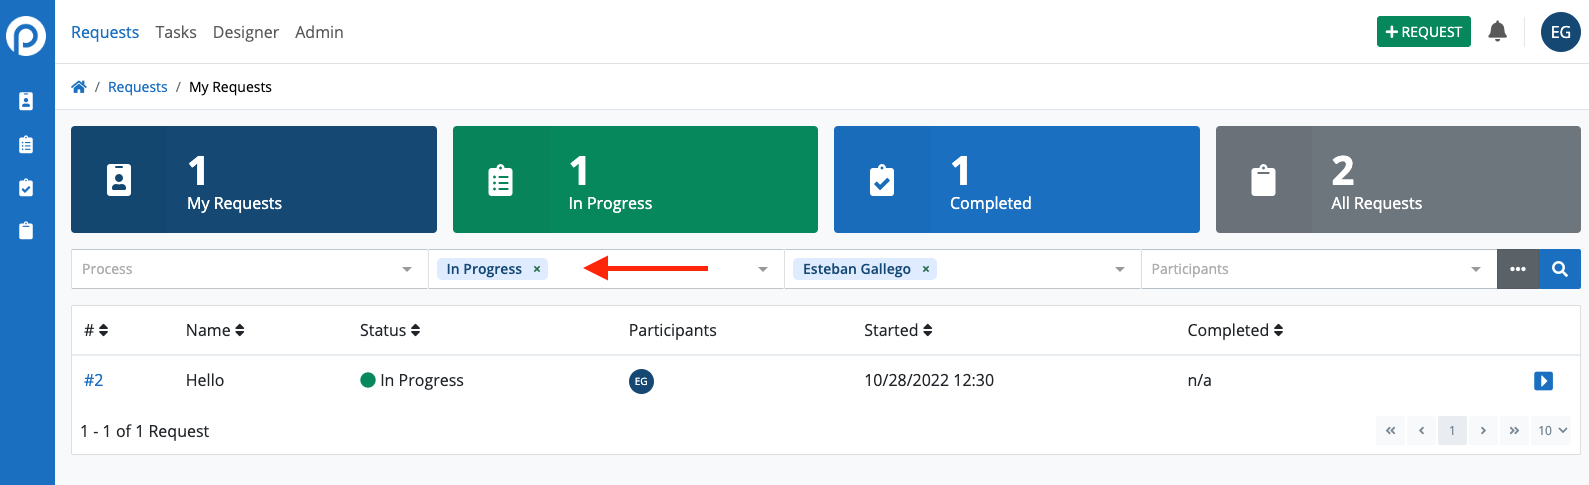The height and width of the screenshot is (485, 1589).
Task: Open In Progress sidebar clipboard-list icon
Action: 26,145
